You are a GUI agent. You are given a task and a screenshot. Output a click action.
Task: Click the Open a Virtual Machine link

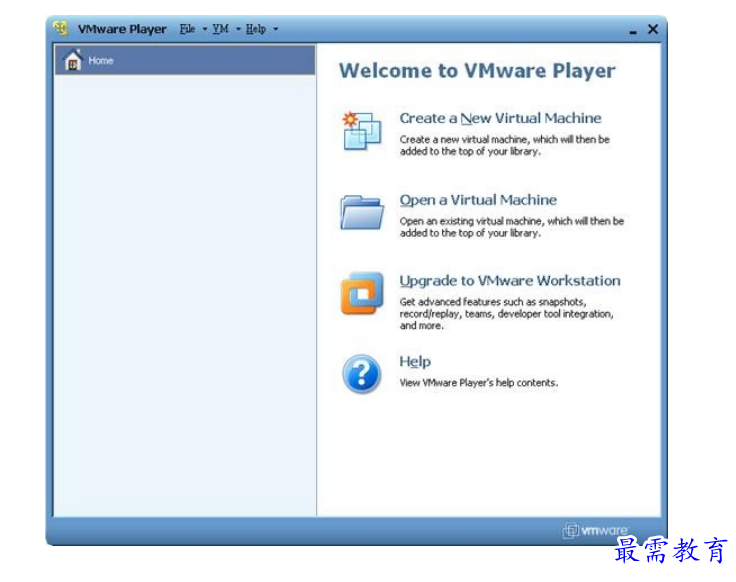pyautogui.click(x=478, y=200)
